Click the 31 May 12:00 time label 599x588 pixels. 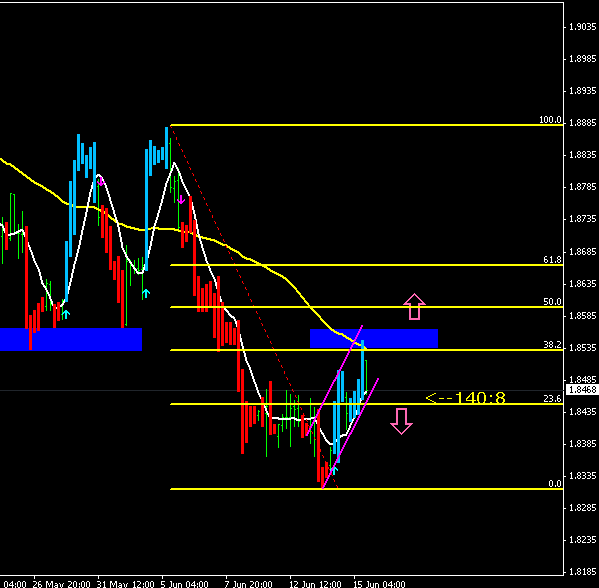[125, 584]
